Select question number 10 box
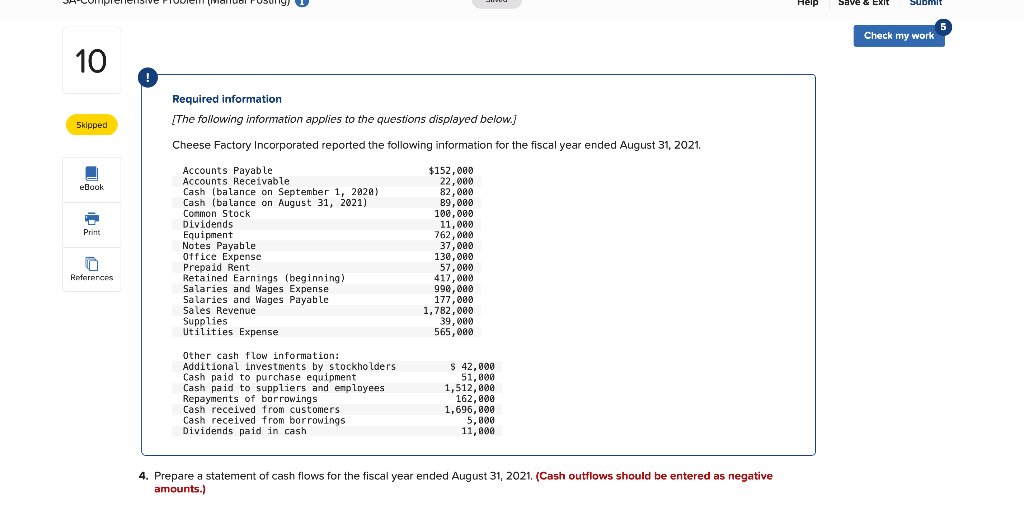Viewport: 1024px width, 519px height. [x=91, y=61]
